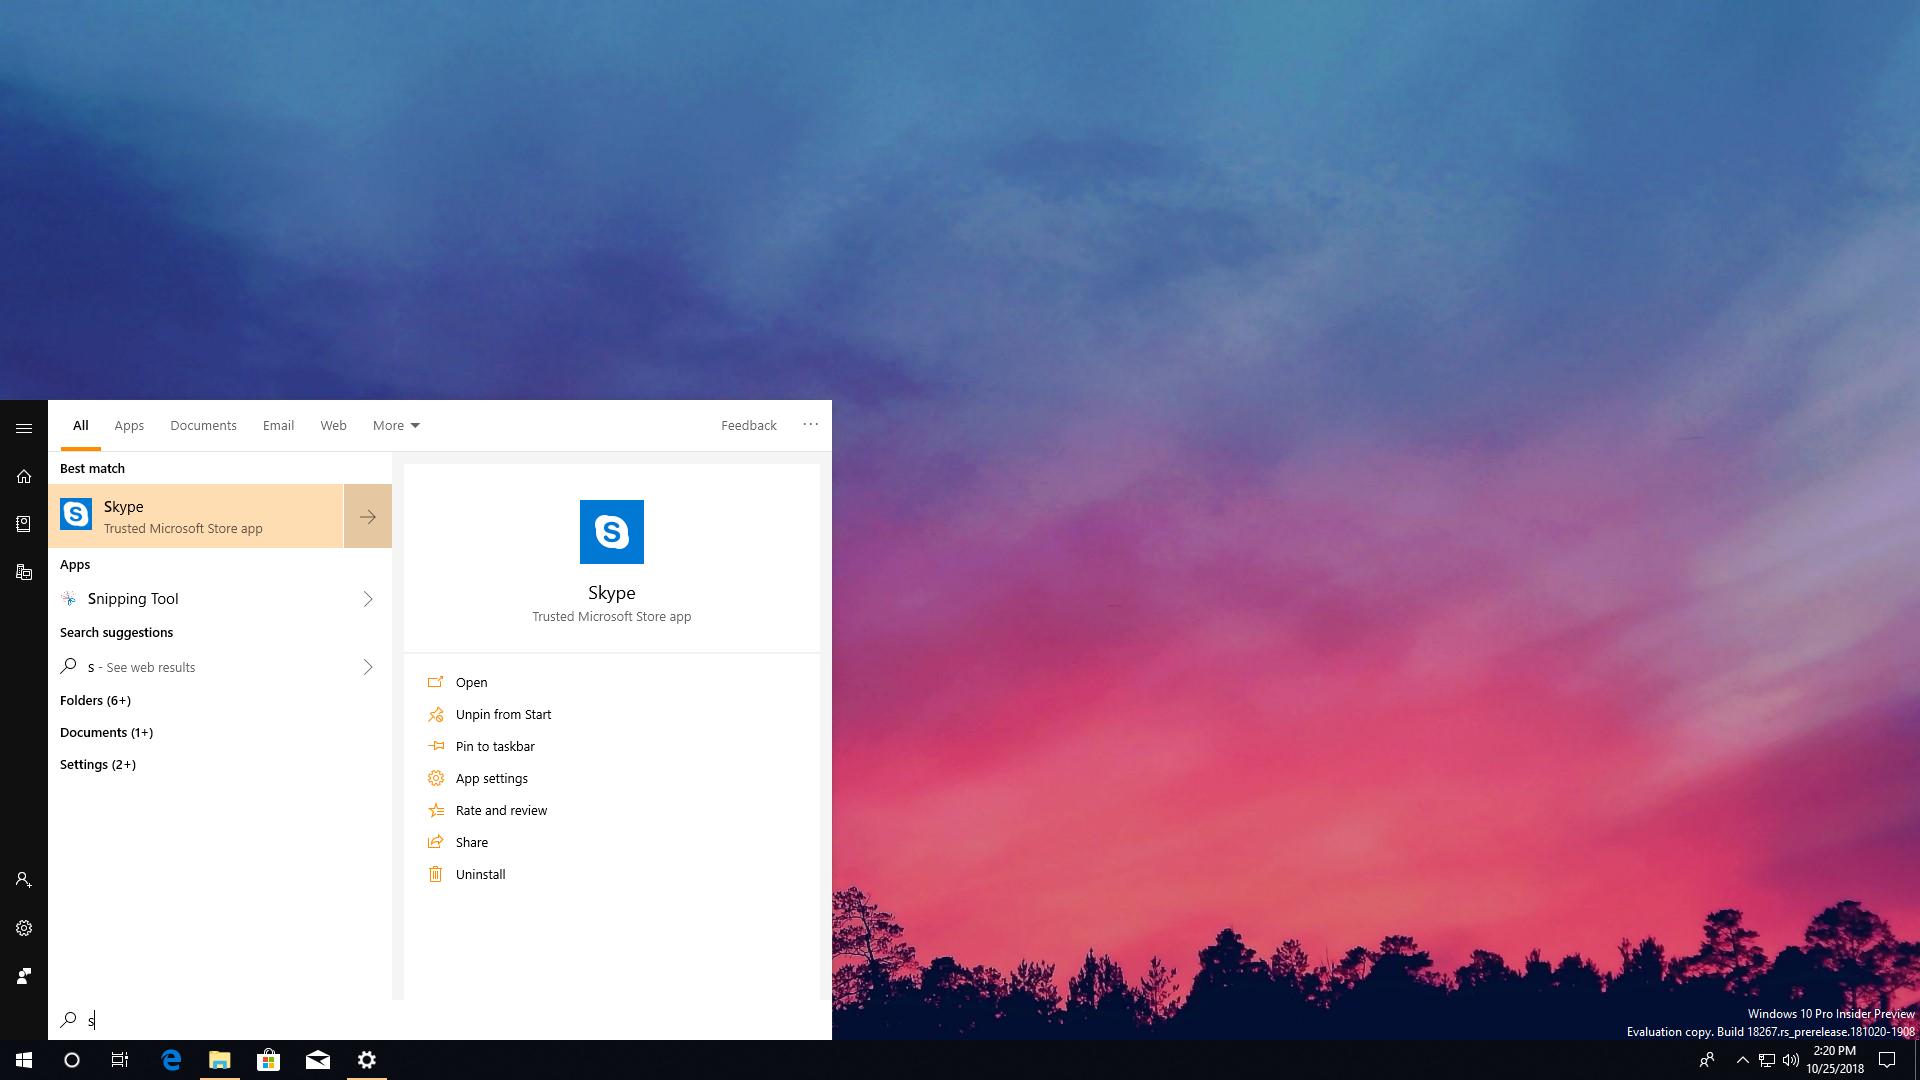Open network icon in system tray
Screen dimensions: 1920x1080
pyautogui.click(x=1767, y=1060)
